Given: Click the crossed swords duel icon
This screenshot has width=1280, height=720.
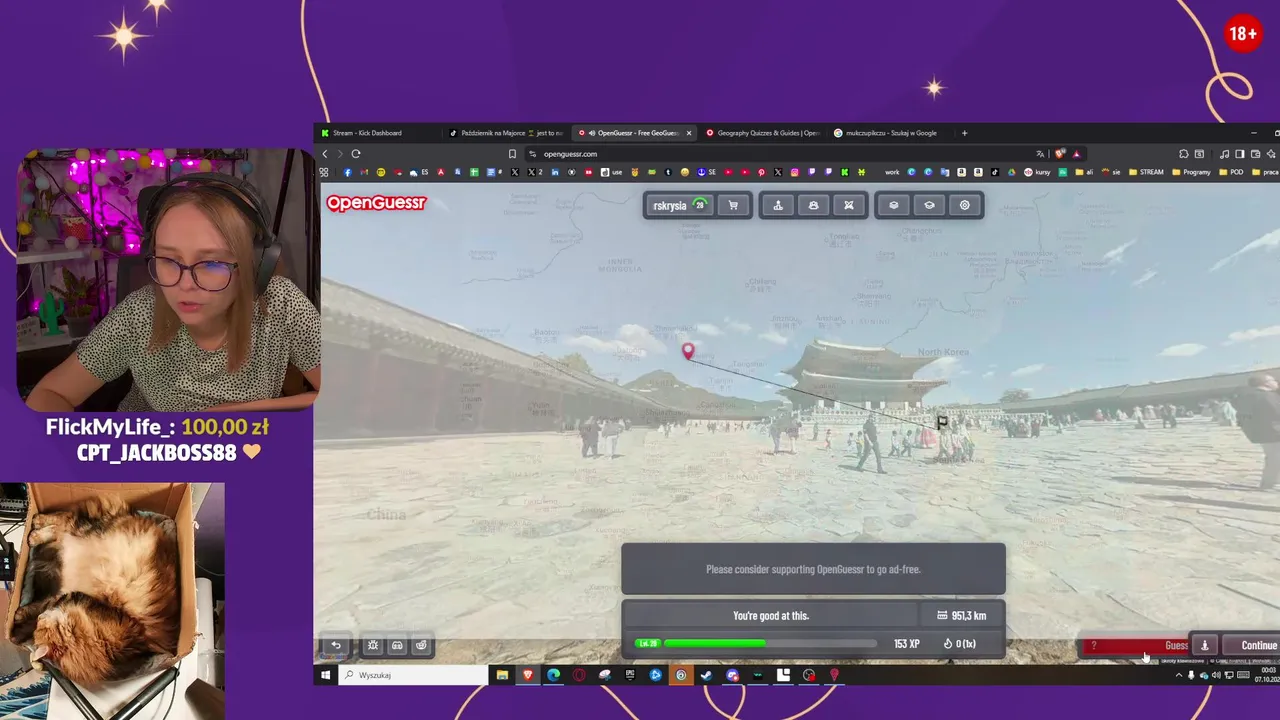Looking at the screenshot, I should [x=848, y=205].
